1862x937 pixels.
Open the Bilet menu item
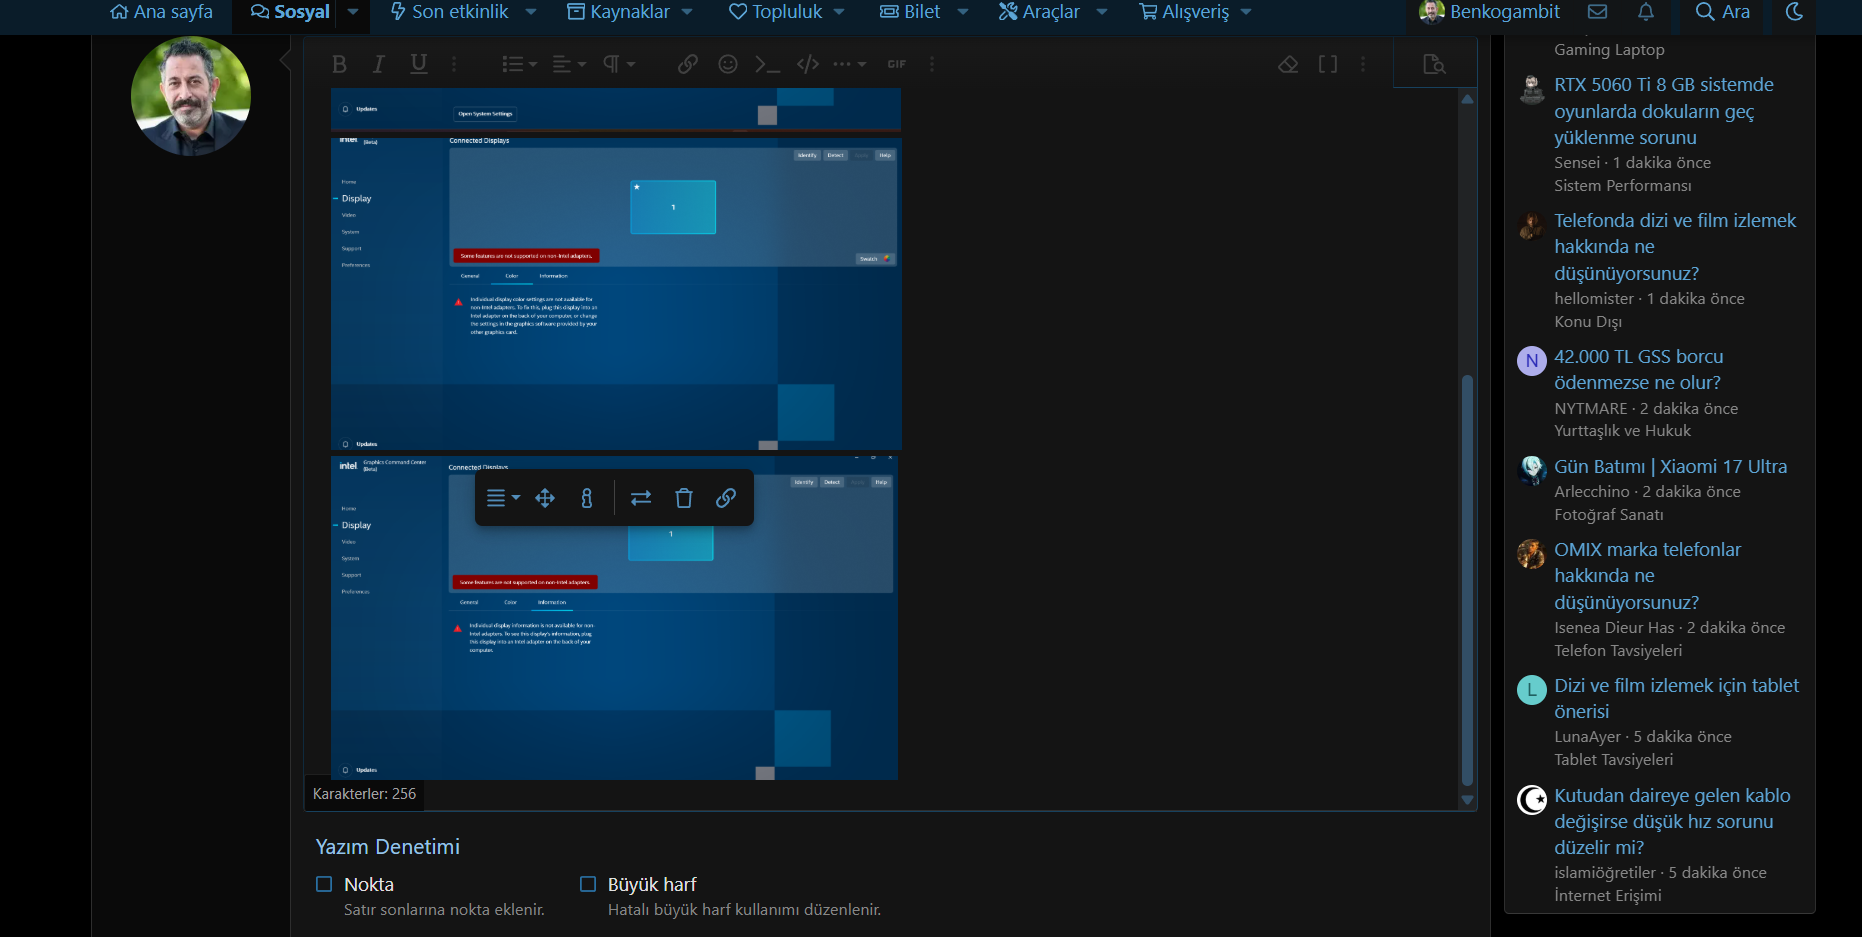pyautogui.click(x=910, y=12)
